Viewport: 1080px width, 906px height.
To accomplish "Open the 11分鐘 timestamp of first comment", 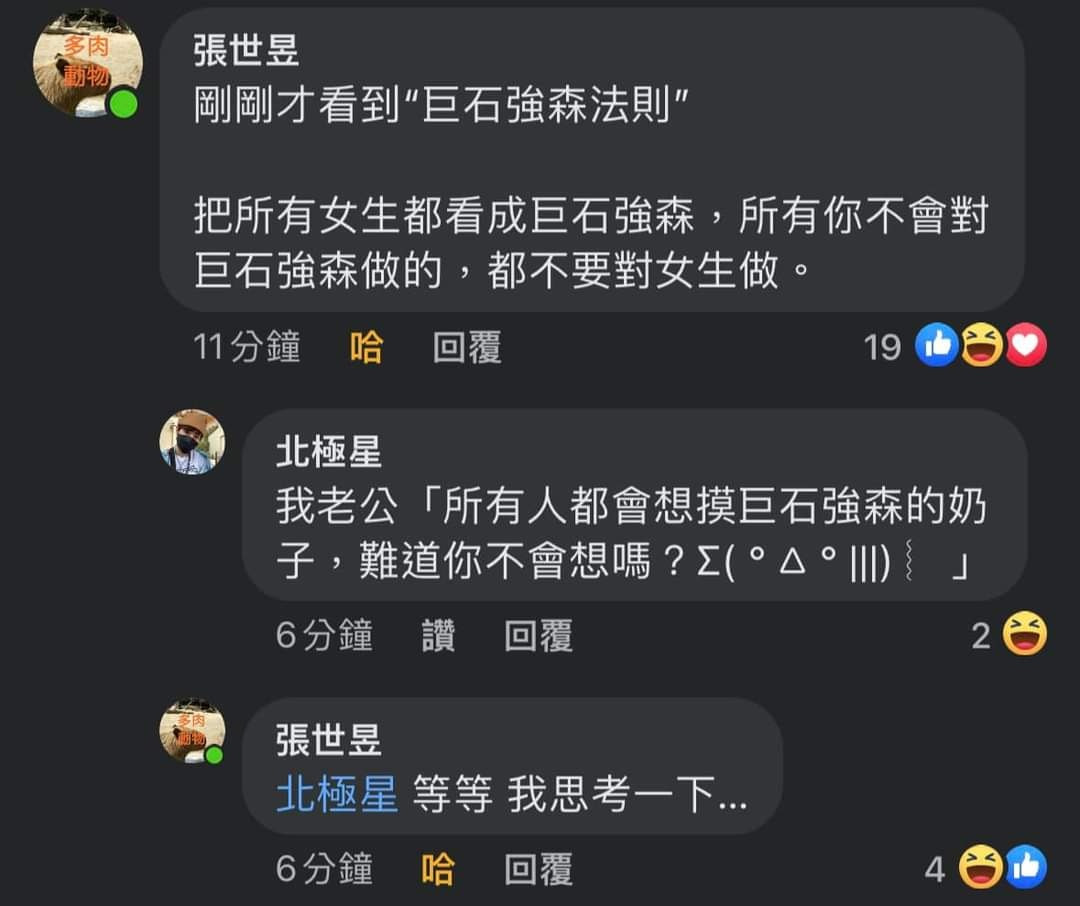I will click(247, 347).
